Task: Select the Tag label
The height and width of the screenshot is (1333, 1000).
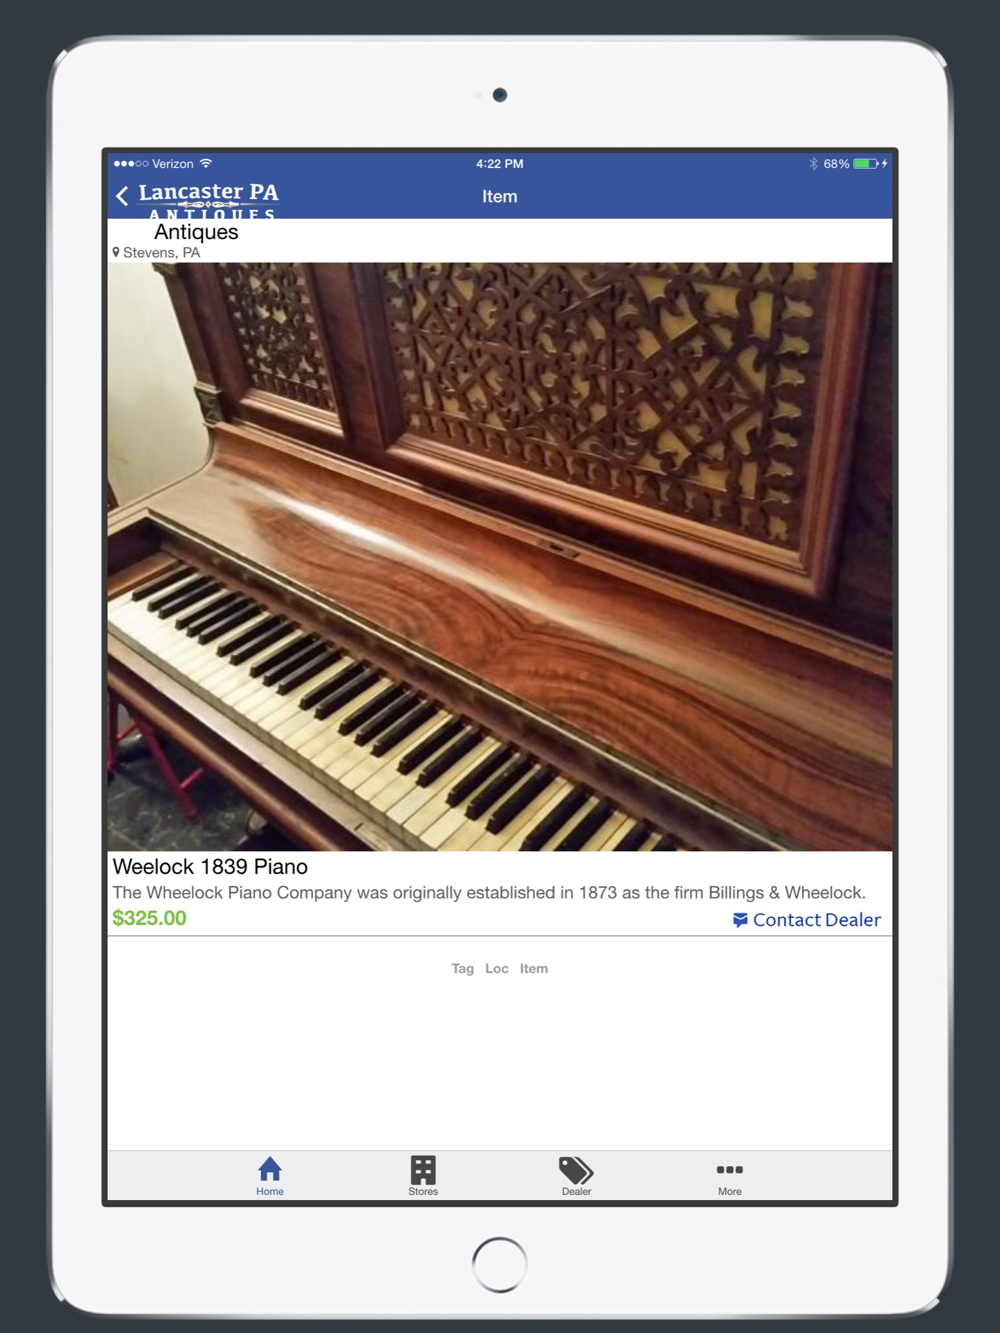Action: click(462, 968)
